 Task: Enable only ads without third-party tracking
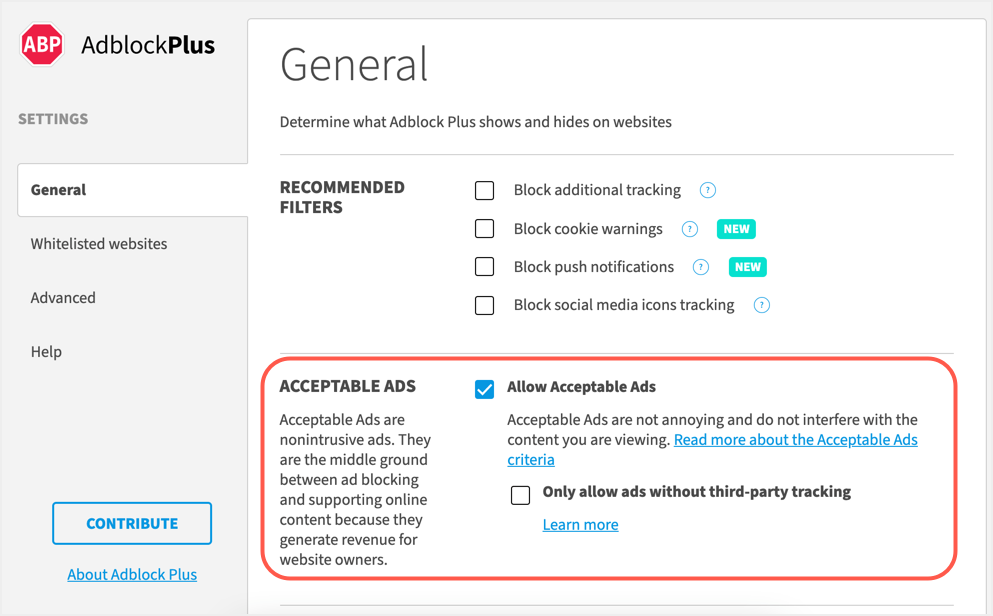tap(521, 495)
